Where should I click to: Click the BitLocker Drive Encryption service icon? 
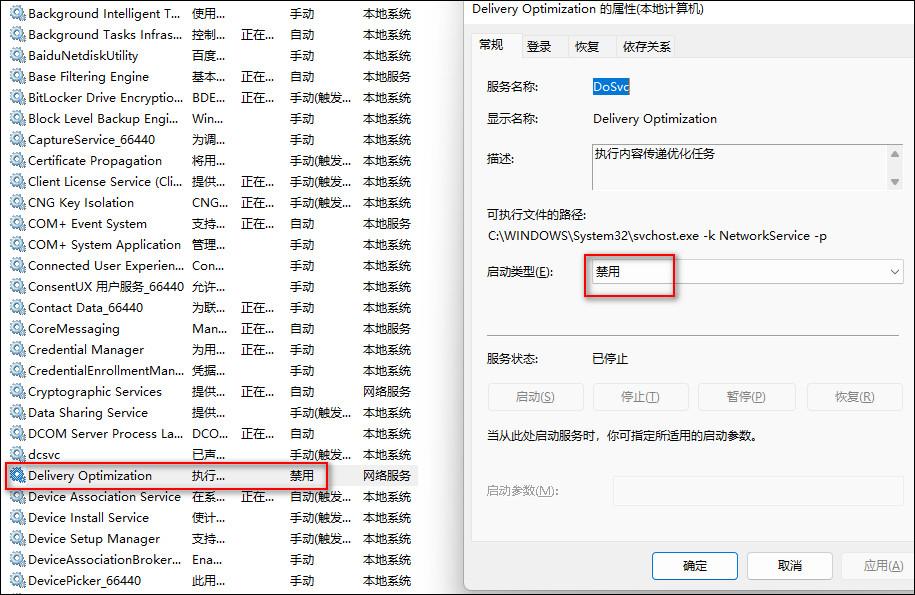click(x=18, y=97)
